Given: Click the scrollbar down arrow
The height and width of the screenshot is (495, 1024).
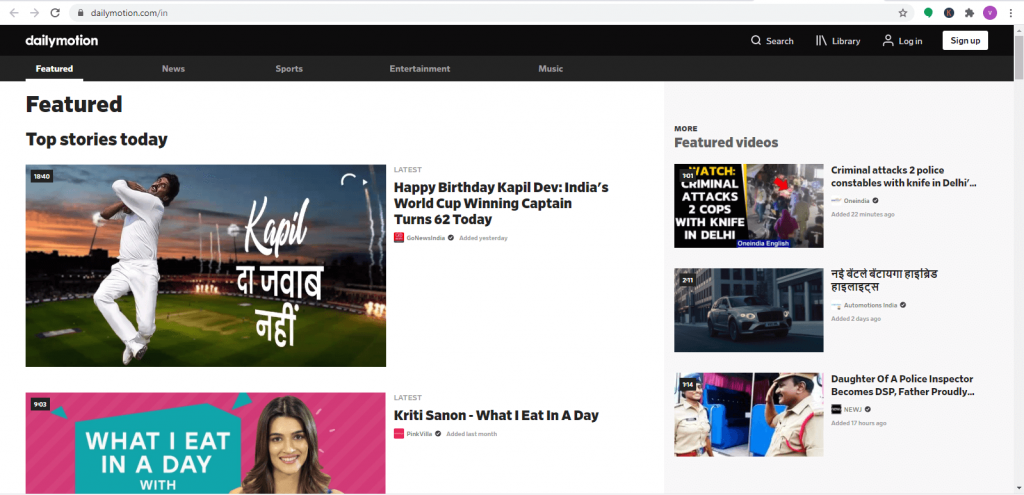Looking at the screenshot, I should (1018, 488).
